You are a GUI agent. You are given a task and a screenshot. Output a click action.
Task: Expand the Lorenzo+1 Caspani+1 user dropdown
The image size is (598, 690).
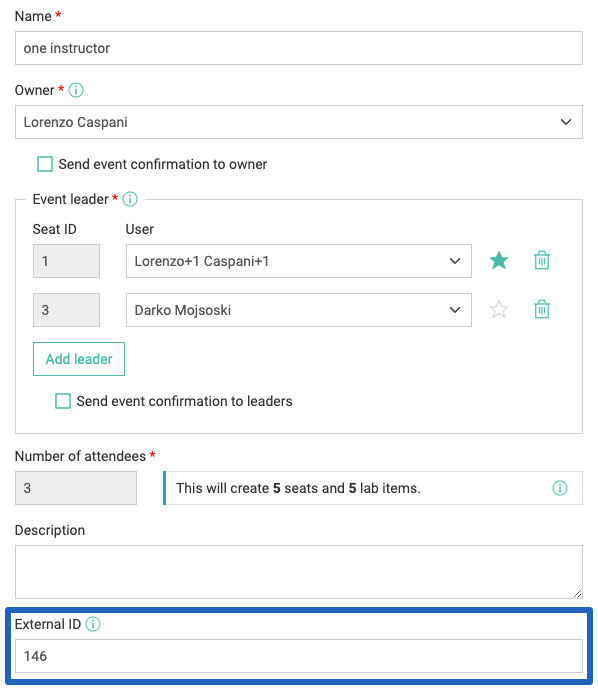[299, 261]
